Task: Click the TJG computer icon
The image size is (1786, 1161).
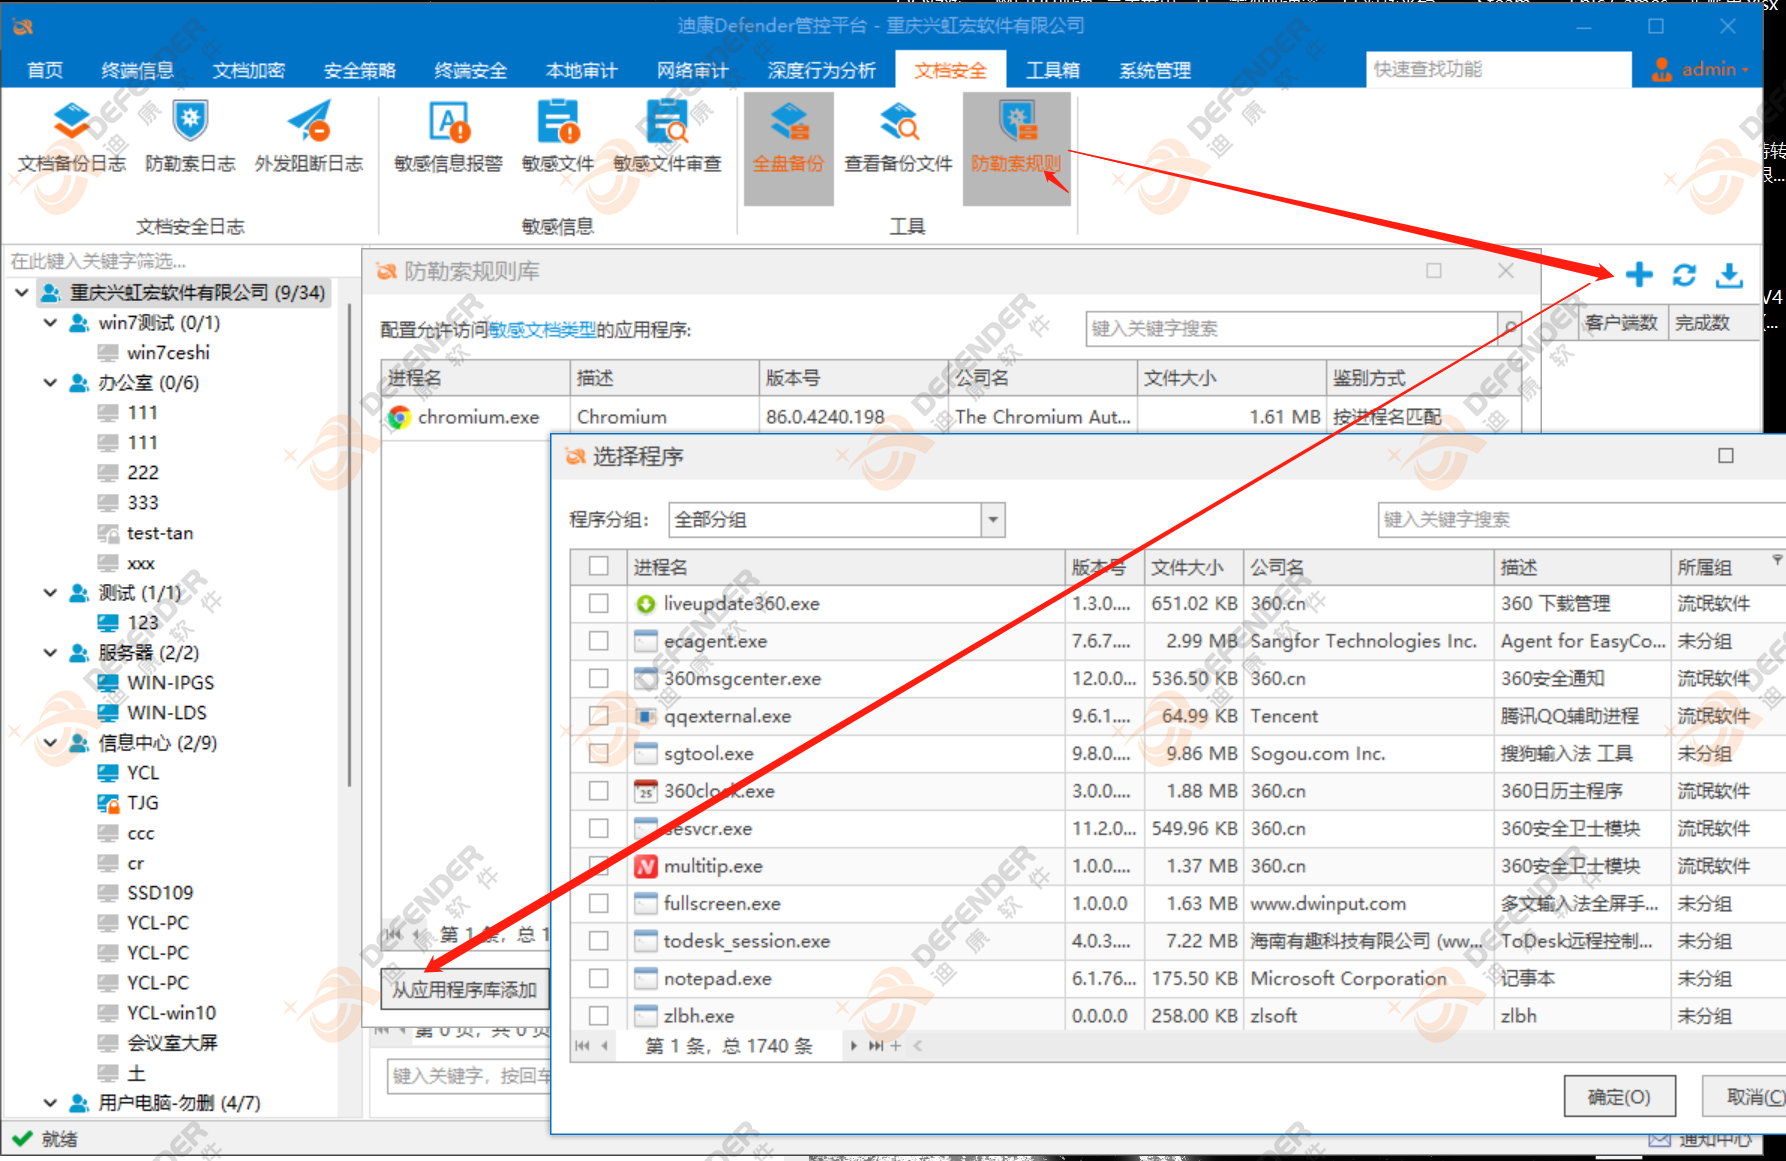Action: 108,803
